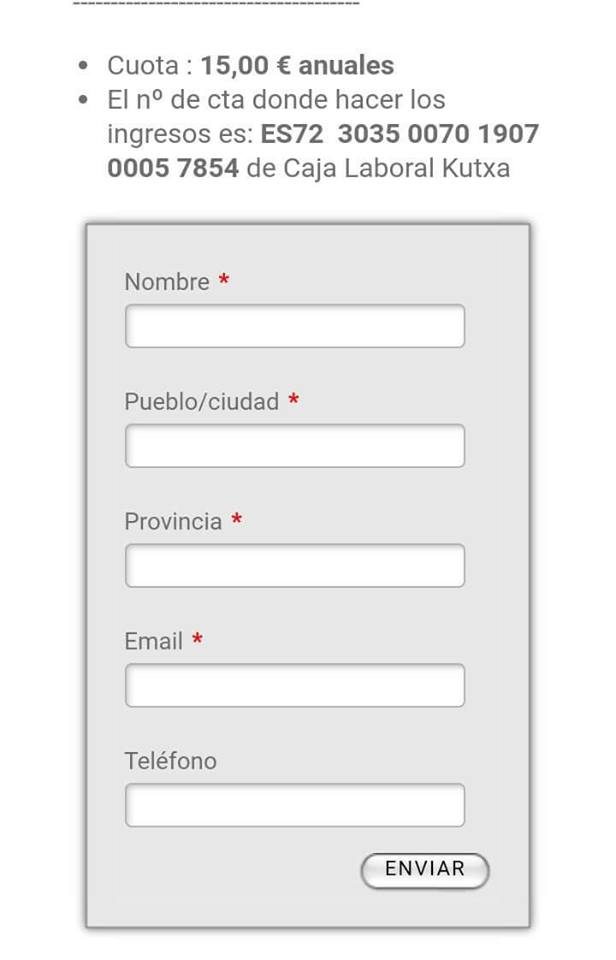
Task: Click red asterisk beside Nombre
Action: 224,280
